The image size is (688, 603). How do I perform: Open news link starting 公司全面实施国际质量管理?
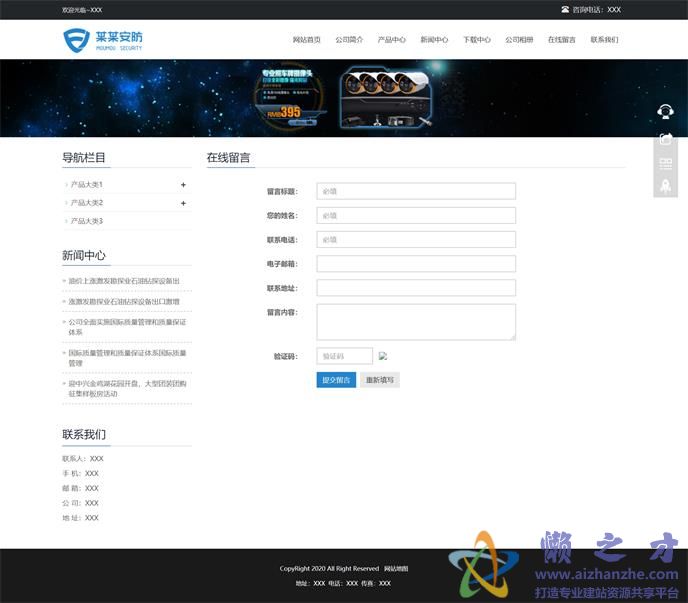[127, 327]
